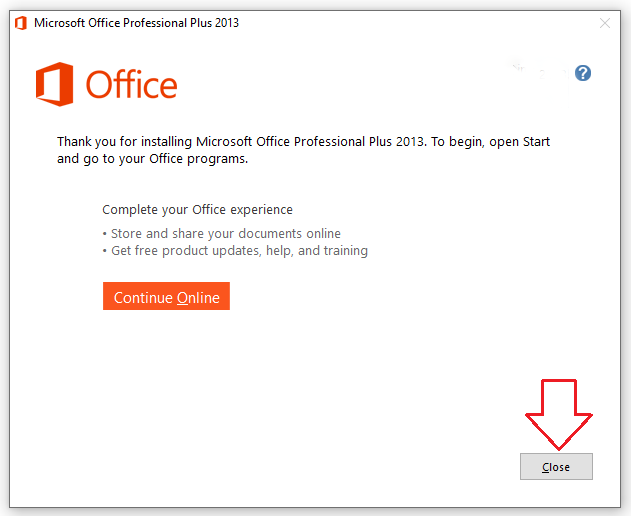Click the large "Office" wordmark text
631x516 pixels.
tap(131, 85)
